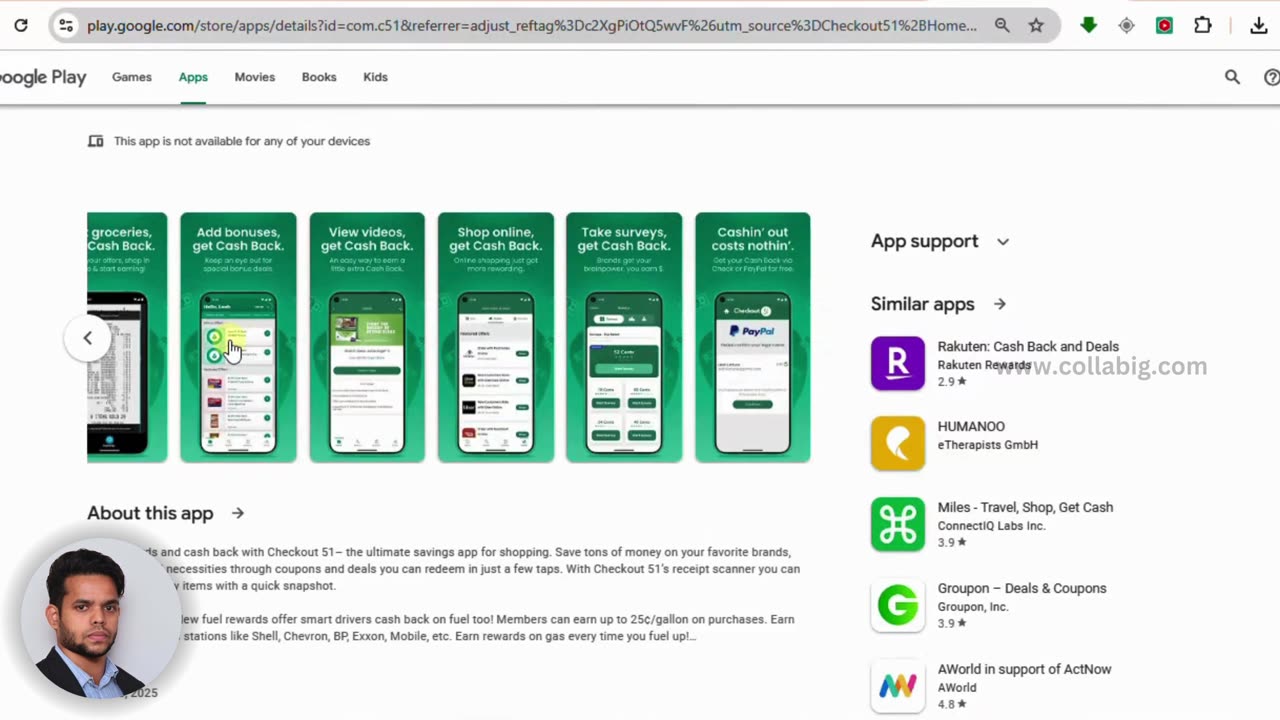Image resolution: width=1280 pixels, height=720 pixels.
Task: Open 'AWorld in support of ActNow' title
Action: pyautogui.click(x=1024, y=669)
